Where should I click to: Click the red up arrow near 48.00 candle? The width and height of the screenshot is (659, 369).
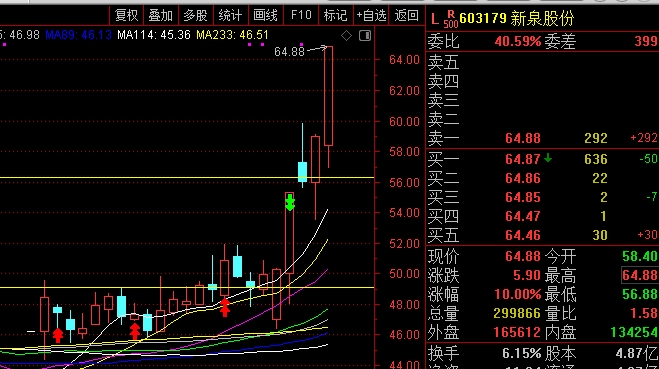tap(225, 307)
